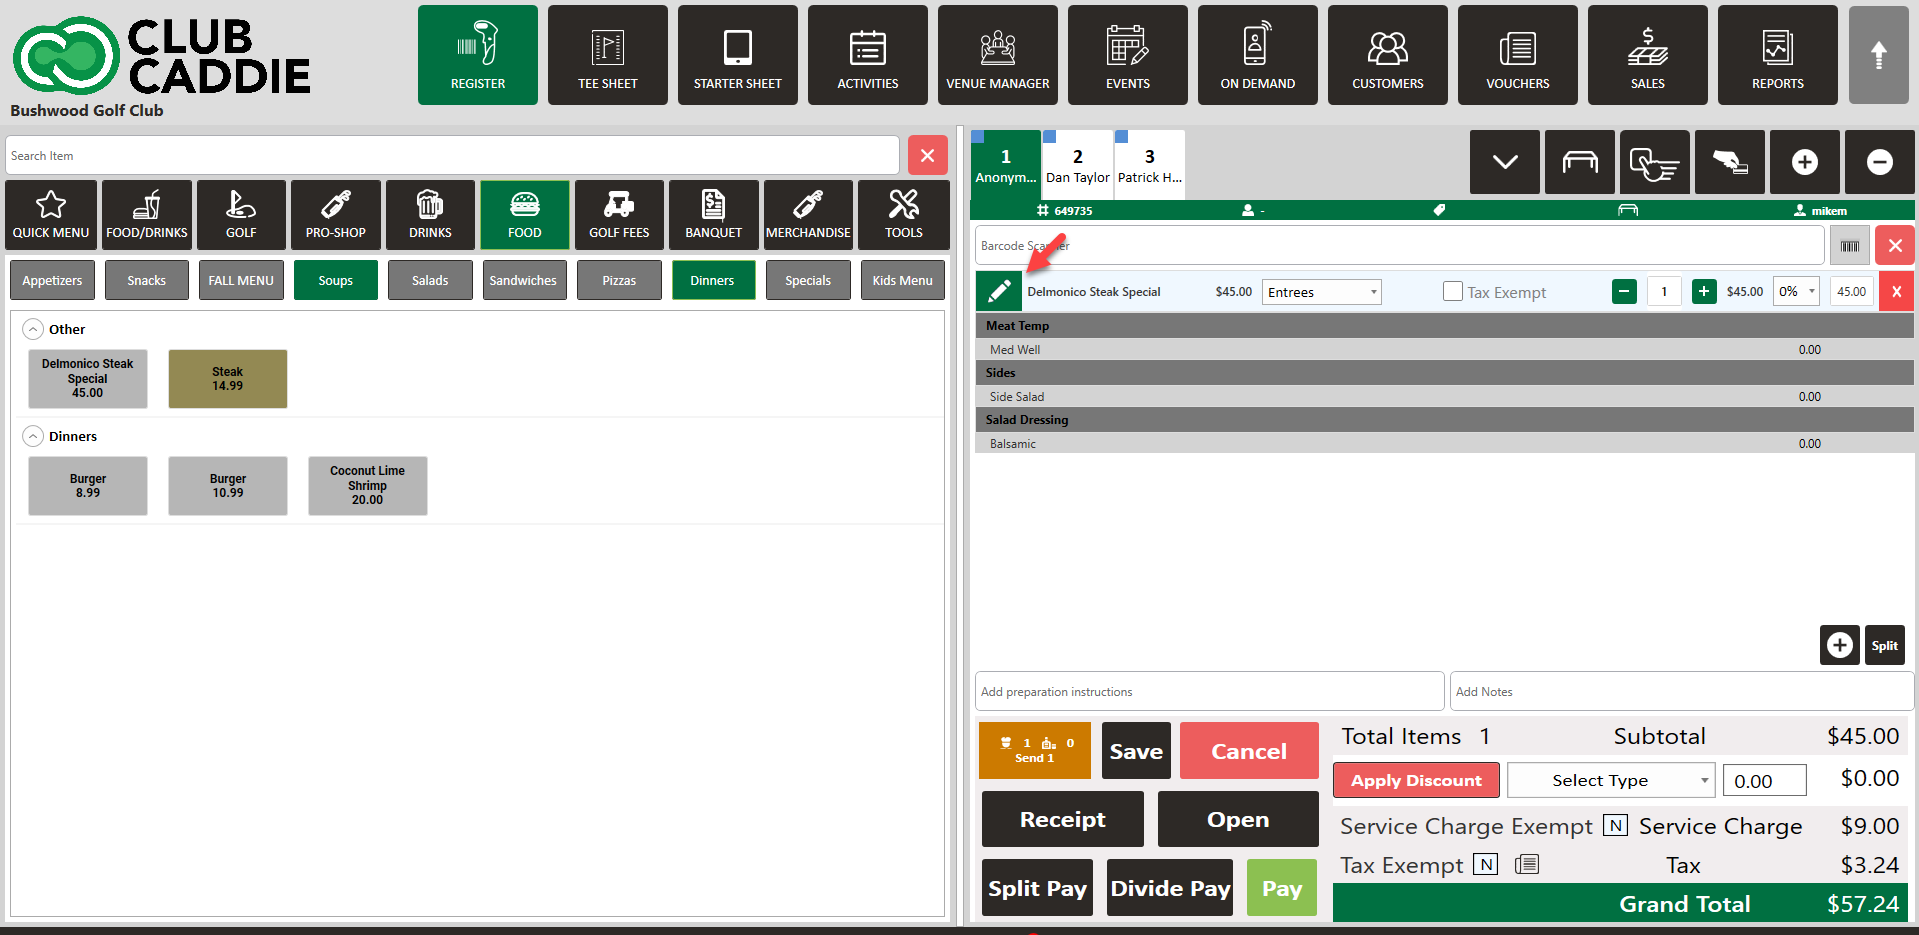Image resolution: width=1919 pixels, height=935 pixels.
Task: Select the Golf Fees category
Action: 619,215
